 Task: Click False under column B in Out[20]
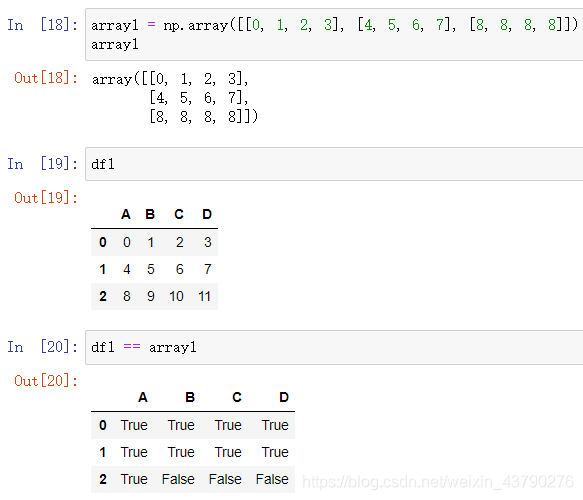coord(178,479)
